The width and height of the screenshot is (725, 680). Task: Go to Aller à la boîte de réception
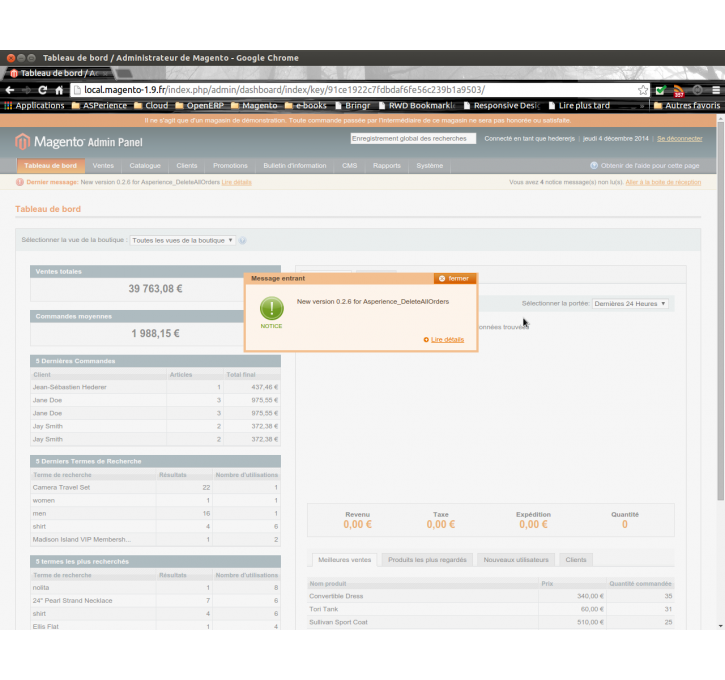point(663,182)
